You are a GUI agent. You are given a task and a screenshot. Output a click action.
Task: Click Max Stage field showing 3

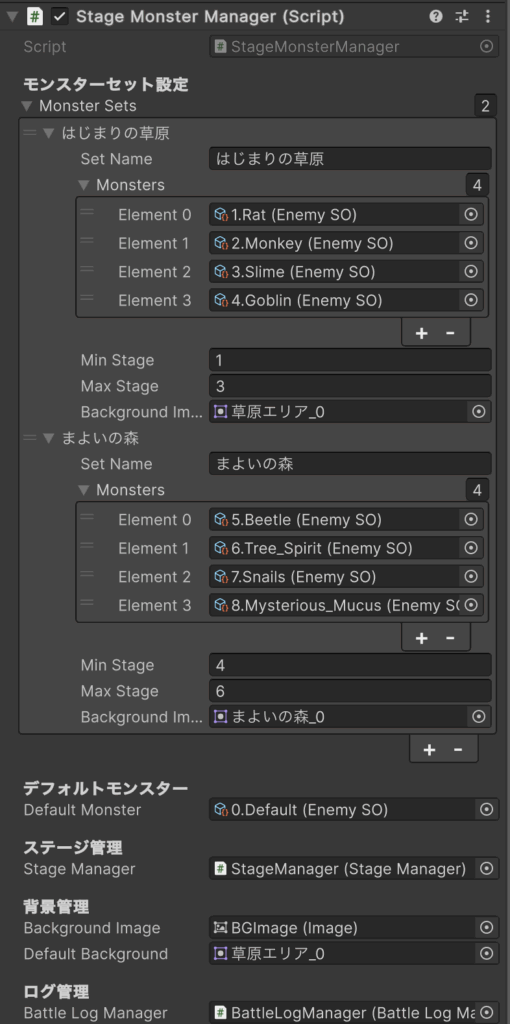(350, 386)
